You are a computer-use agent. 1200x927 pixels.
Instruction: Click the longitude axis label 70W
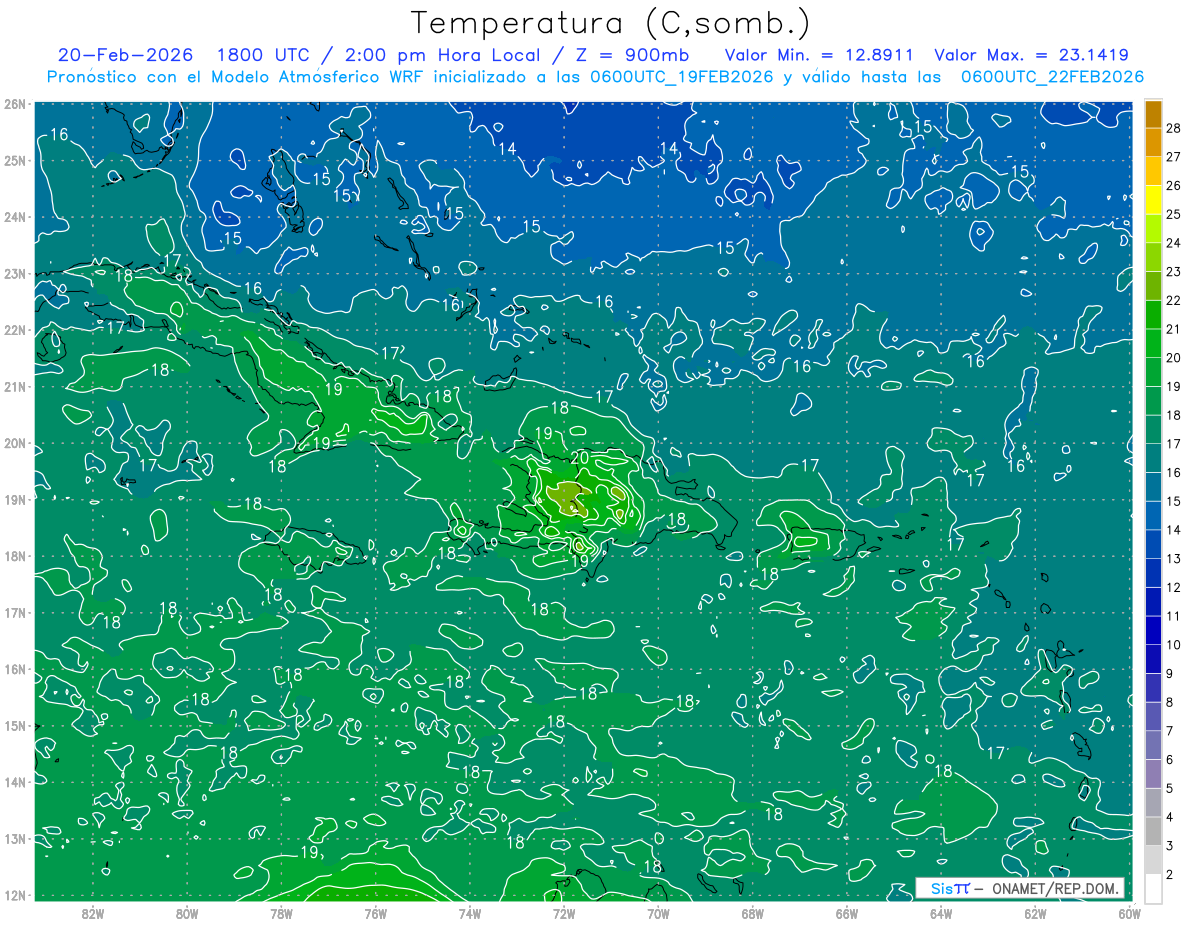coord(658,913)
